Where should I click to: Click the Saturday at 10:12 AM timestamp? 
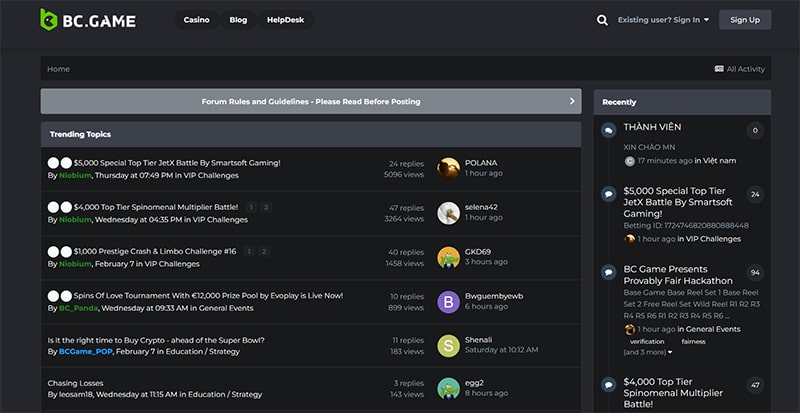(502, 350)
